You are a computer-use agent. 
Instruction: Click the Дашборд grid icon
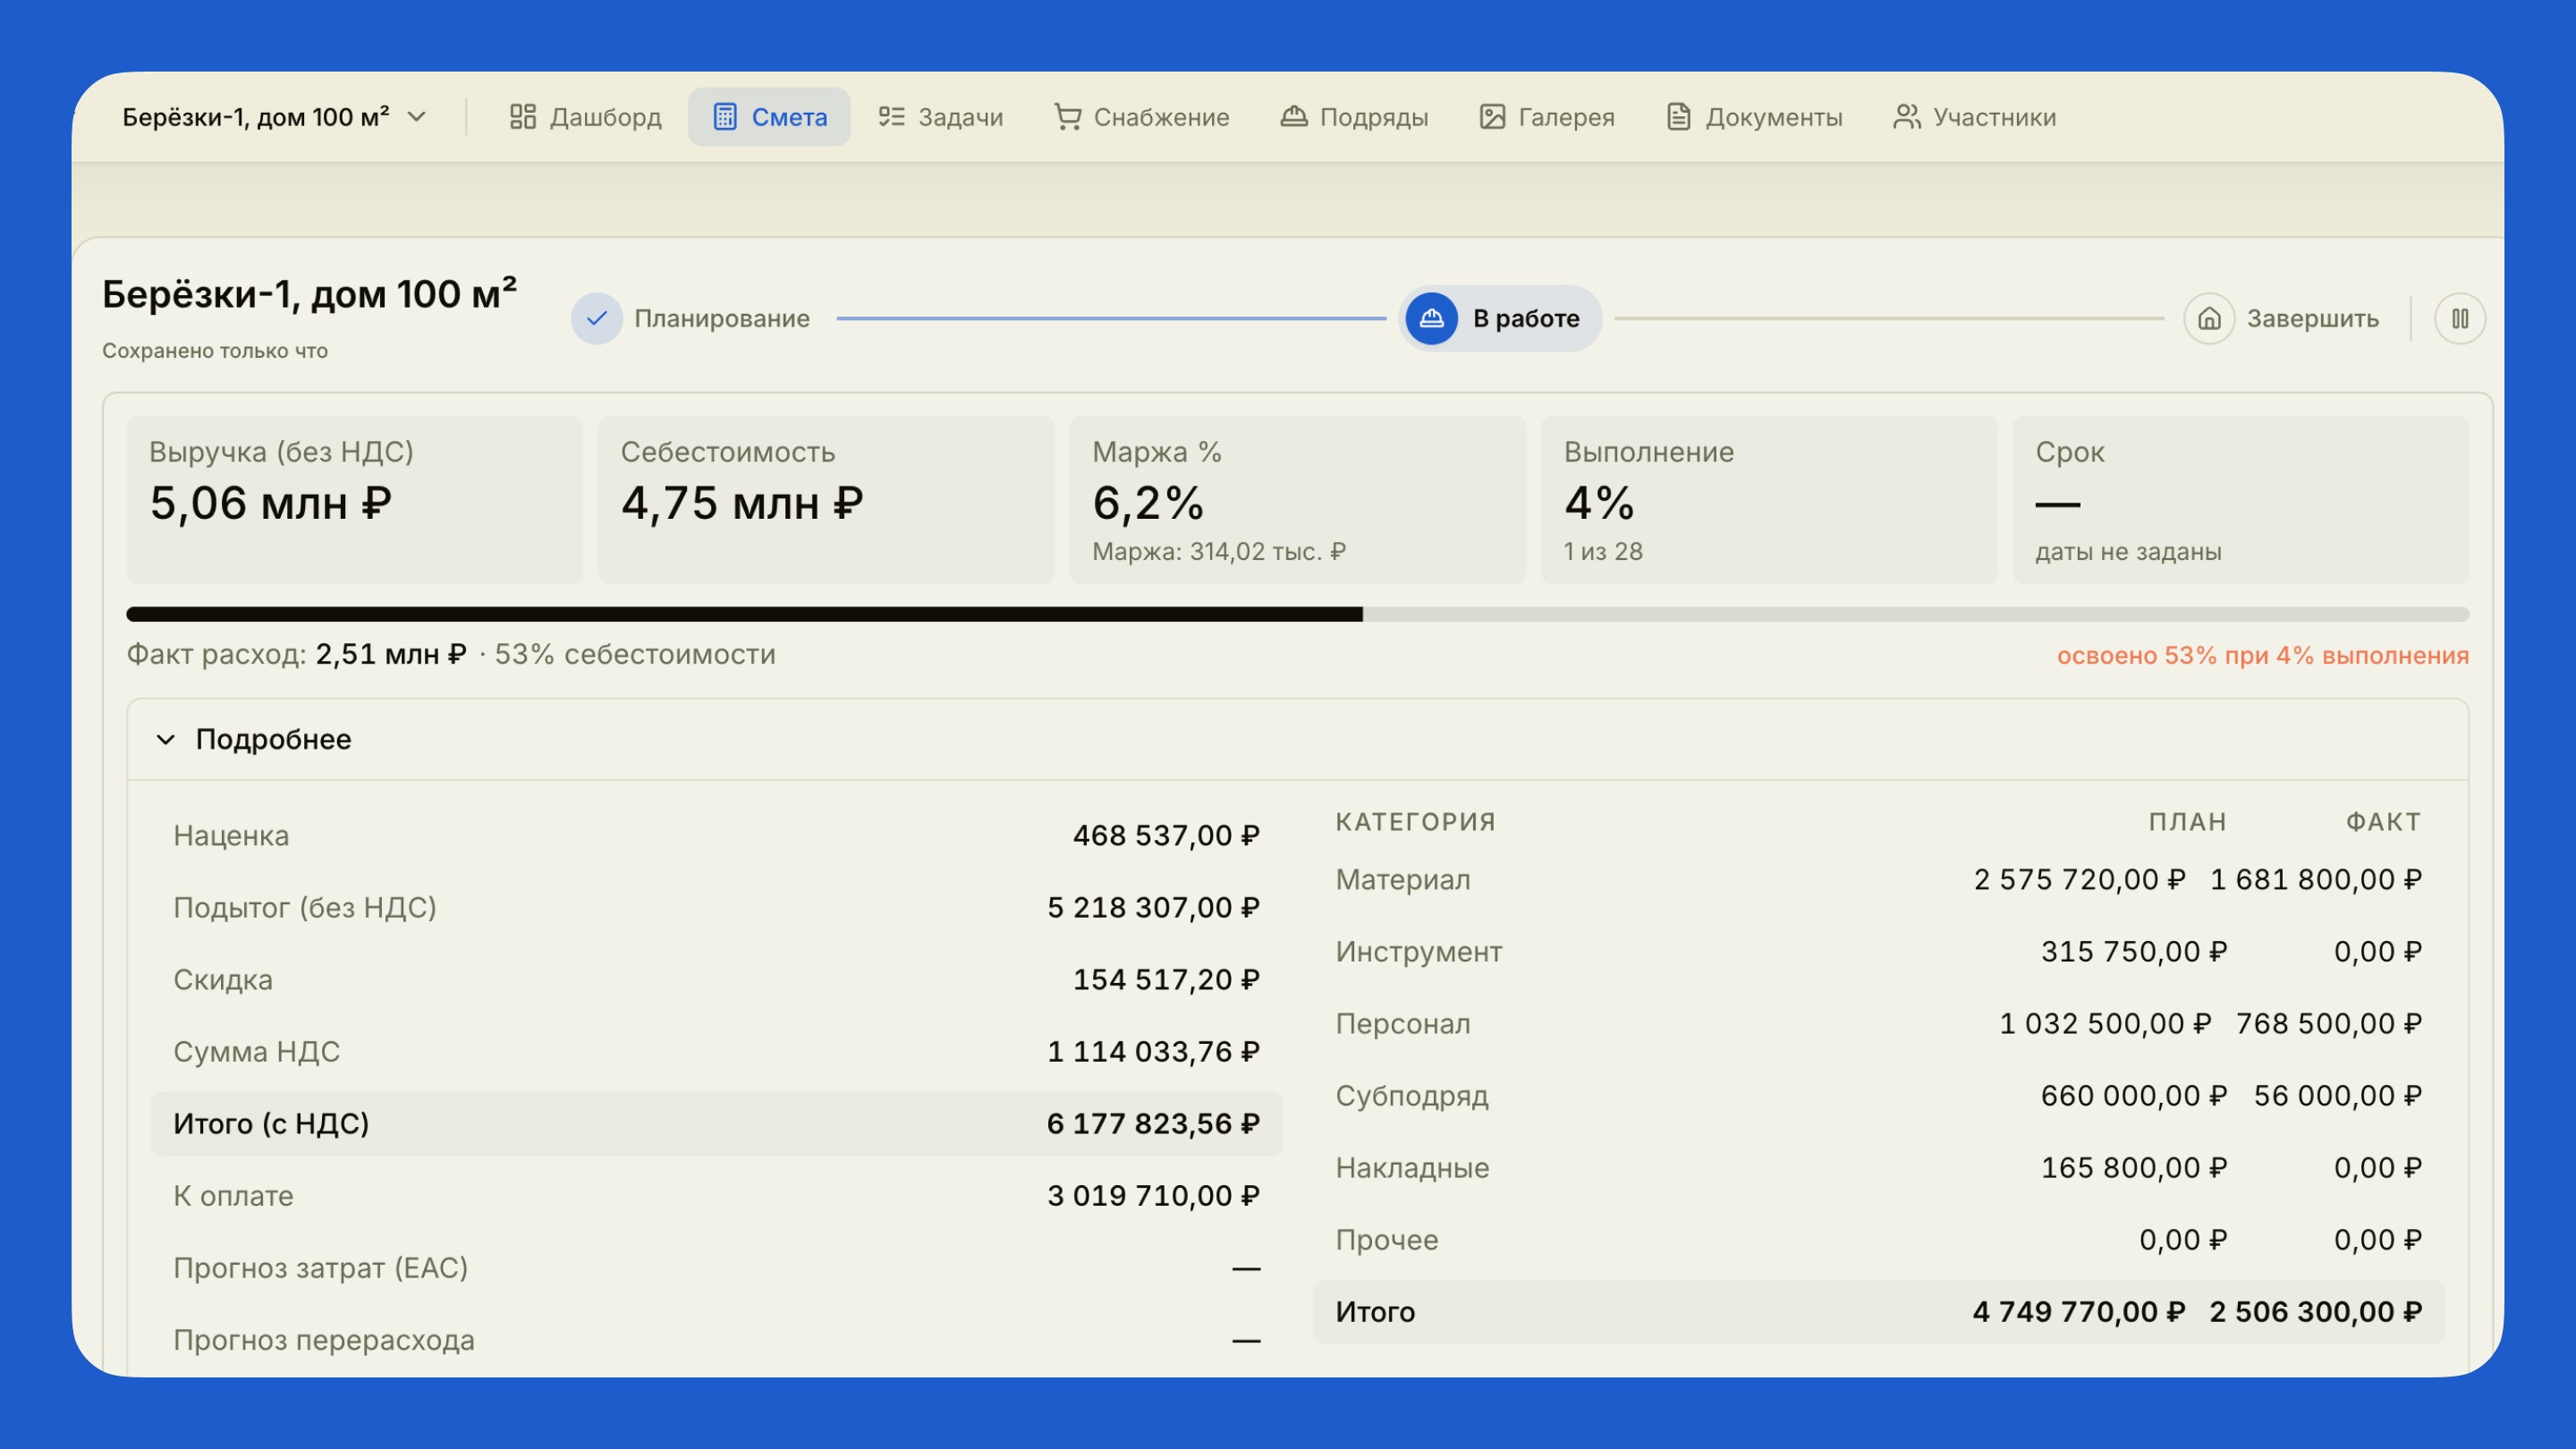pyautogui.click(x=522, y=117)
